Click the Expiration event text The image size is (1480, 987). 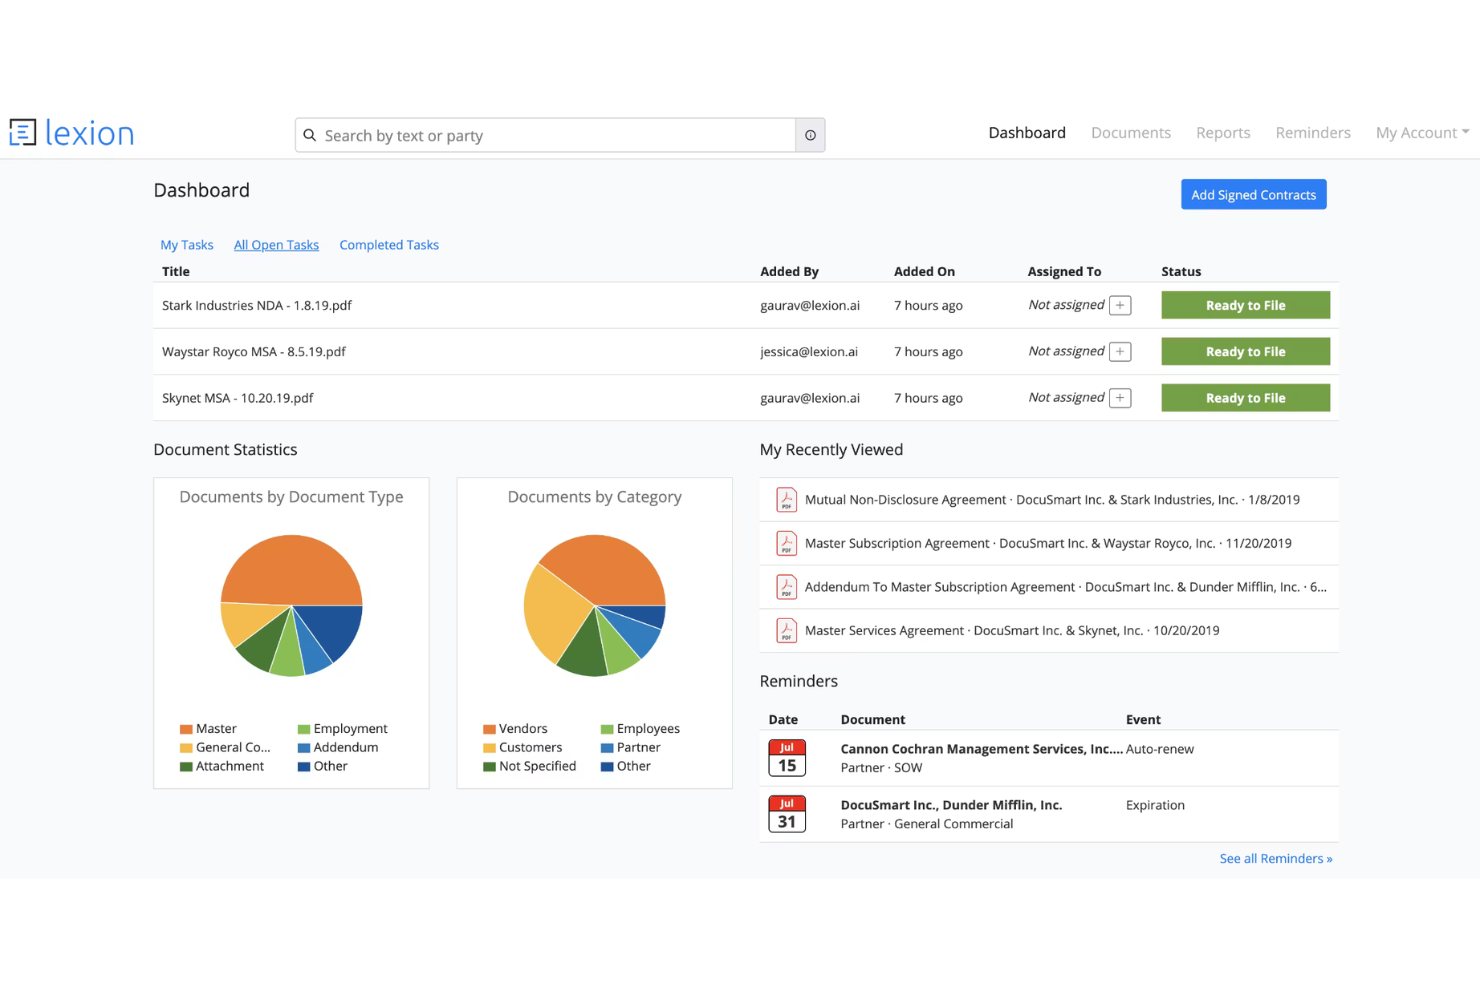1155,805
